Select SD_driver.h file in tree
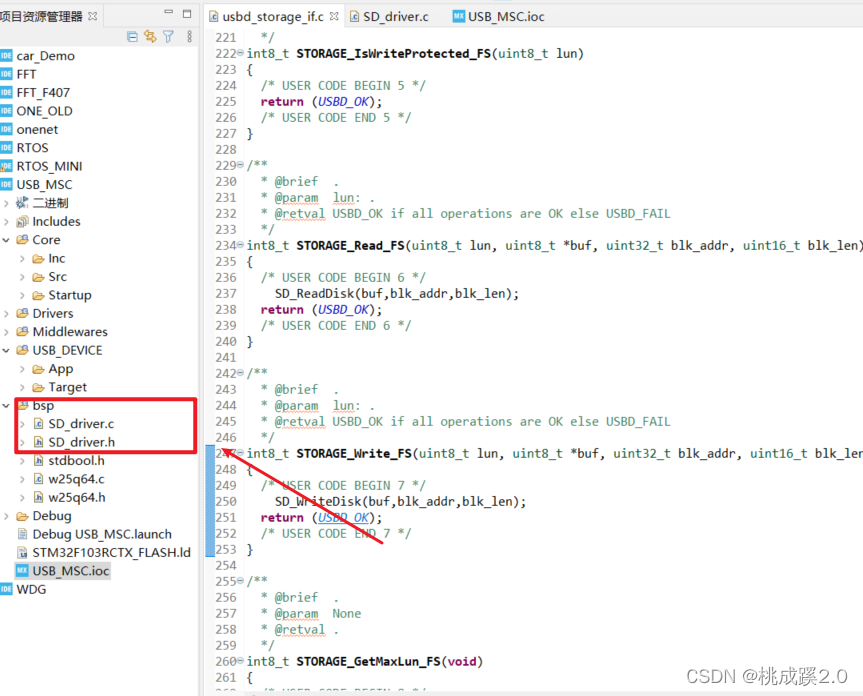 pyautogui.click(x=81, y=442)
